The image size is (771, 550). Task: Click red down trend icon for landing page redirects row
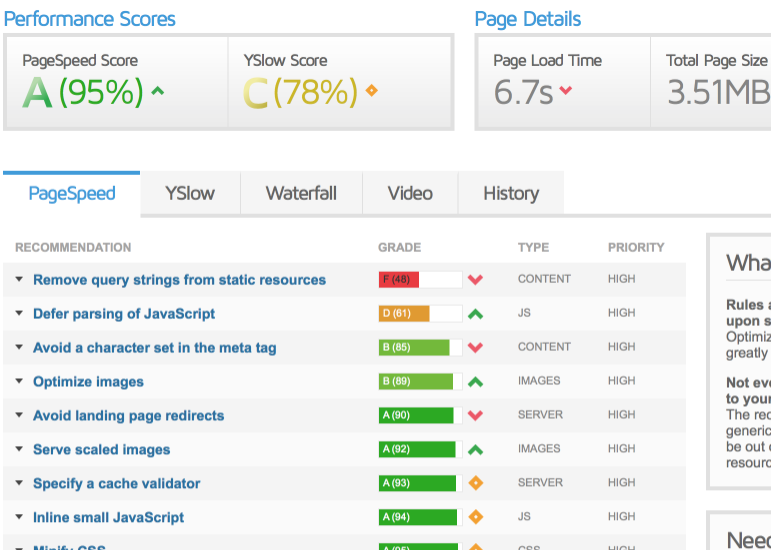tap(475, 415)
